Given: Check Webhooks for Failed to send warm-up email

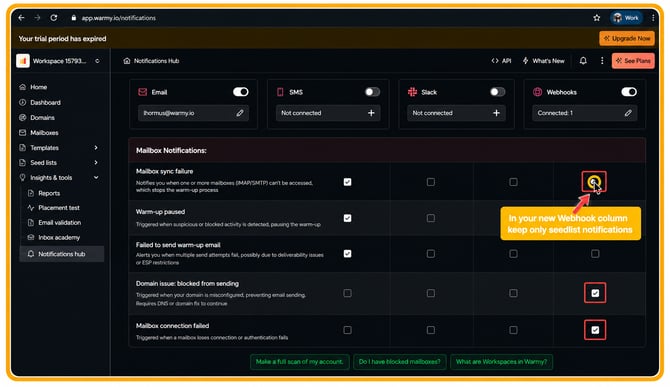Looking at the screenshot, I should [595, 254].
